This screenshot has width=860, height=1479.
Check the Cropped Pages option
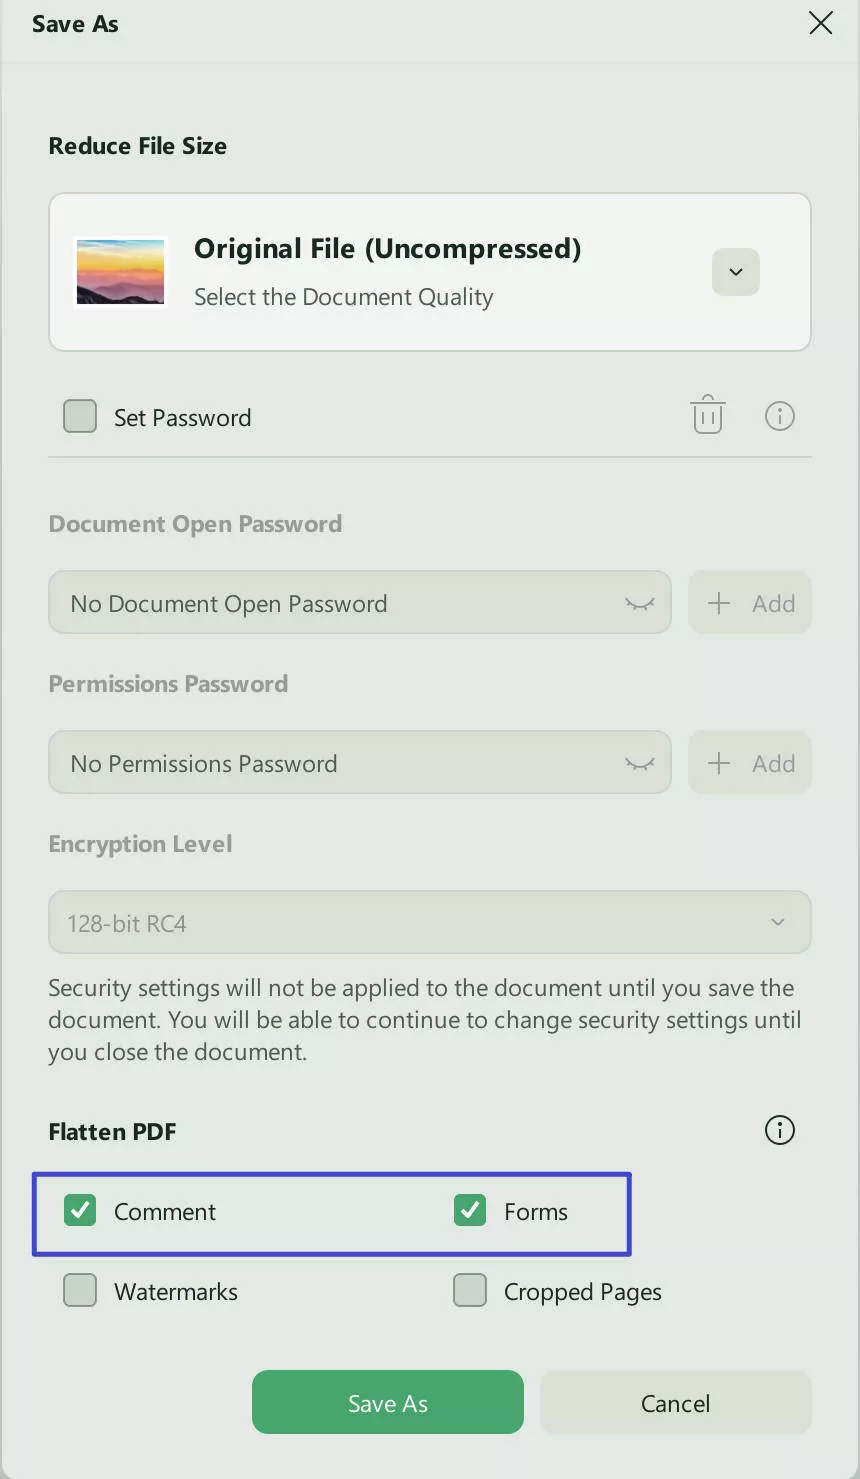click(470, 1290)
